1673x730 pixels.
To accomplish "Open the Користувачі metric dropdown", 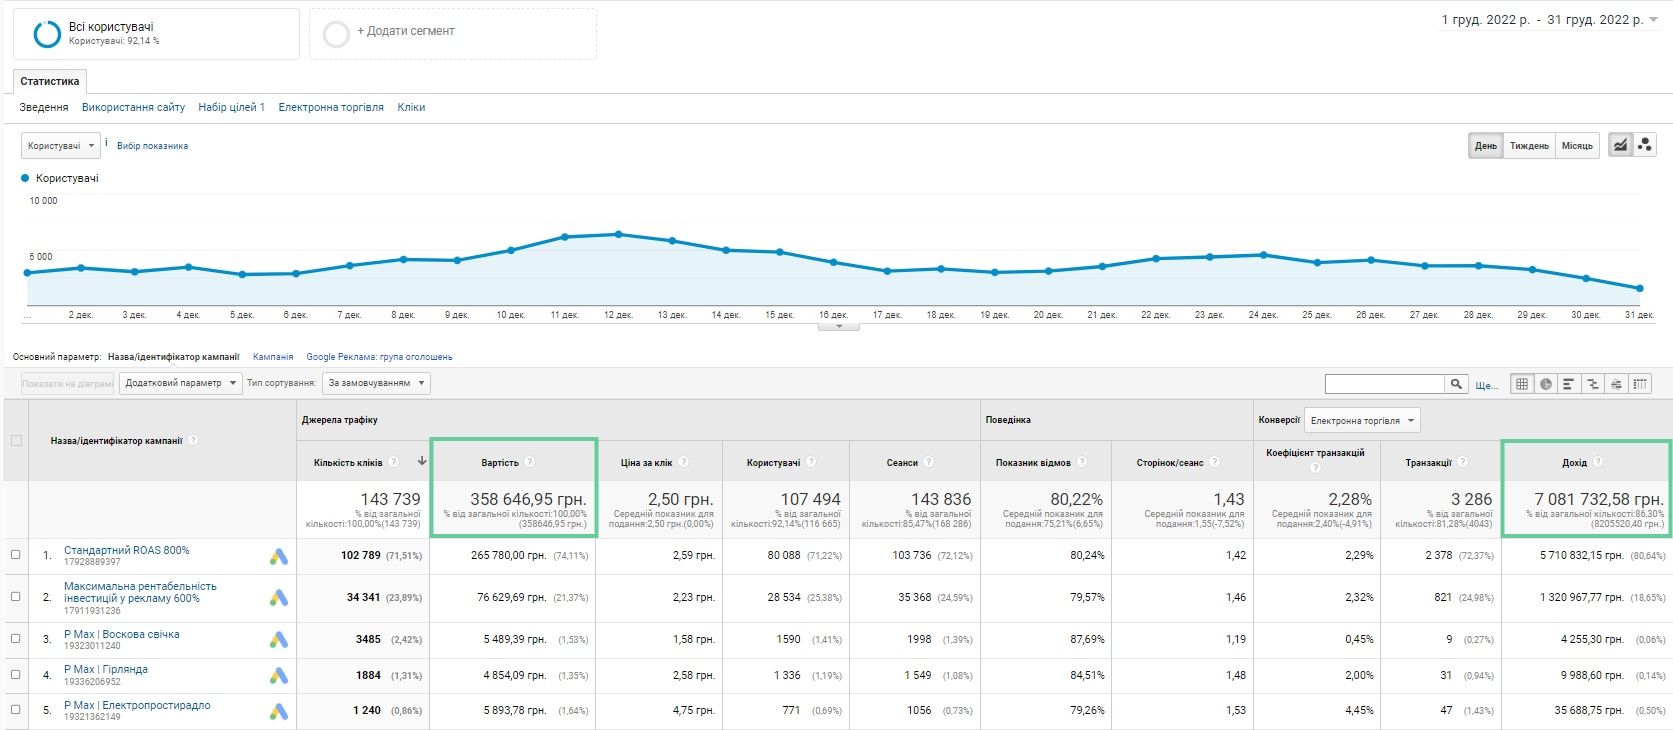I will click(x=61, y=146).
